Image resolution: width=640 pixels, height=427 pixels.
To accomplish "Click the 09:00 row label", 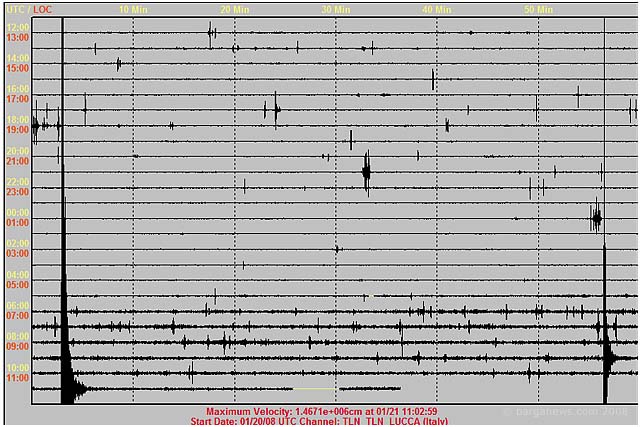I will [17, 347].
